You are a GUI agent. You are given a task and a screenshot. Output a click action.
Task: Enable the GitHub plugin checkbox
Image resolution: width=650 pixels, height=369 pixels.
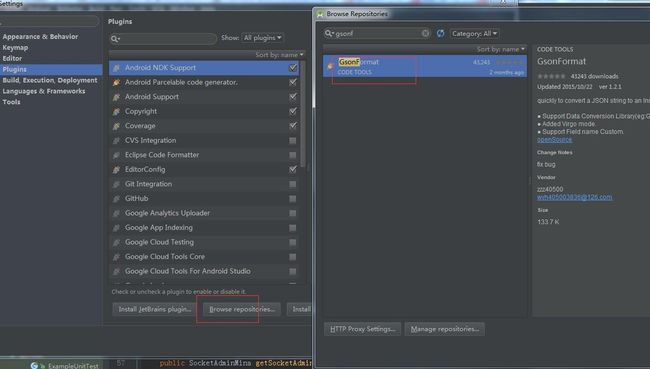[293, 199]
